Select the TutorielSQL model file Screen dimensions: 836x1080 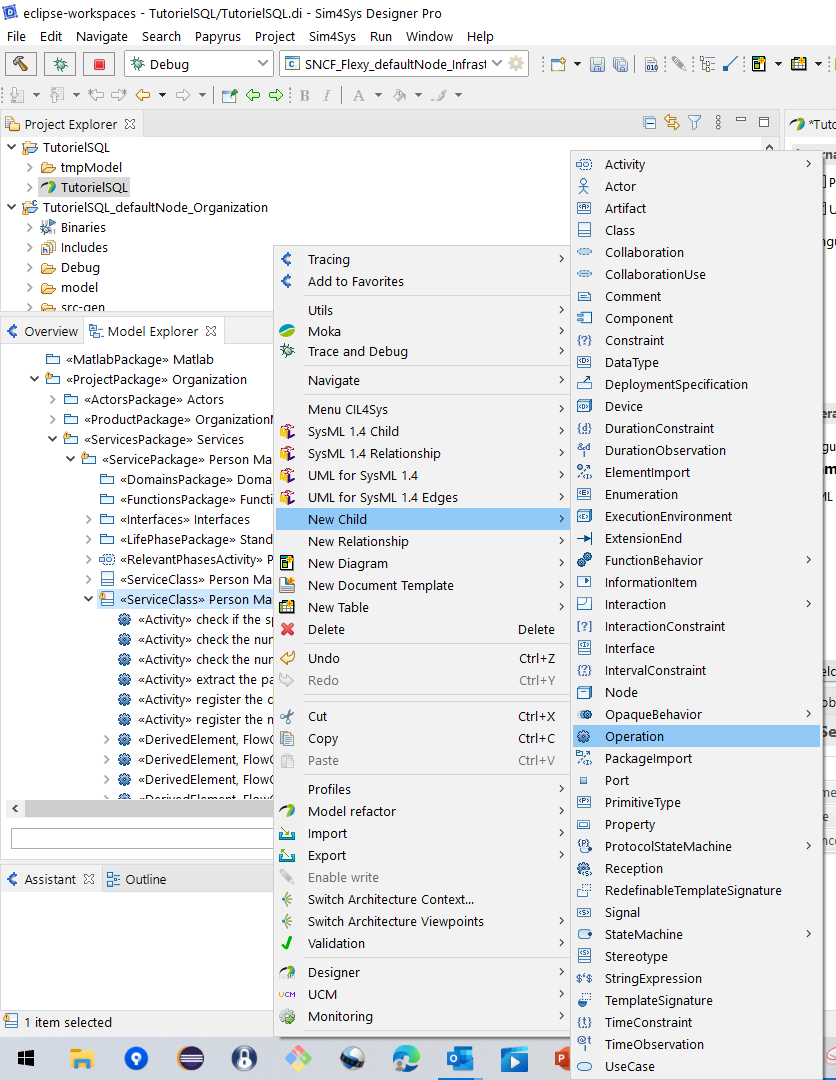point(84,187)
